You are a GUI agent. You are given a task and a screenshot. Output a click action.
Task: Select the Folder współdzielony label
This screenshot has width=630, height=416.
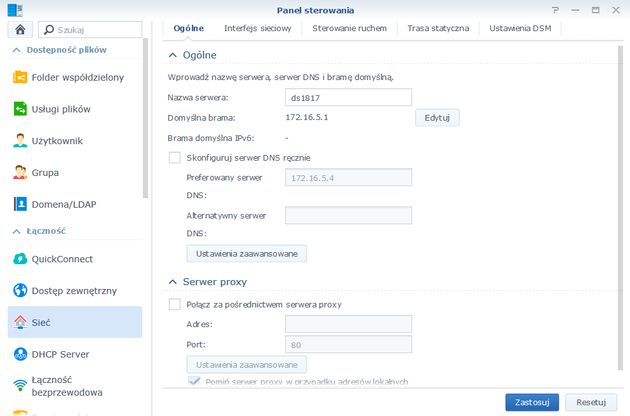78,77
